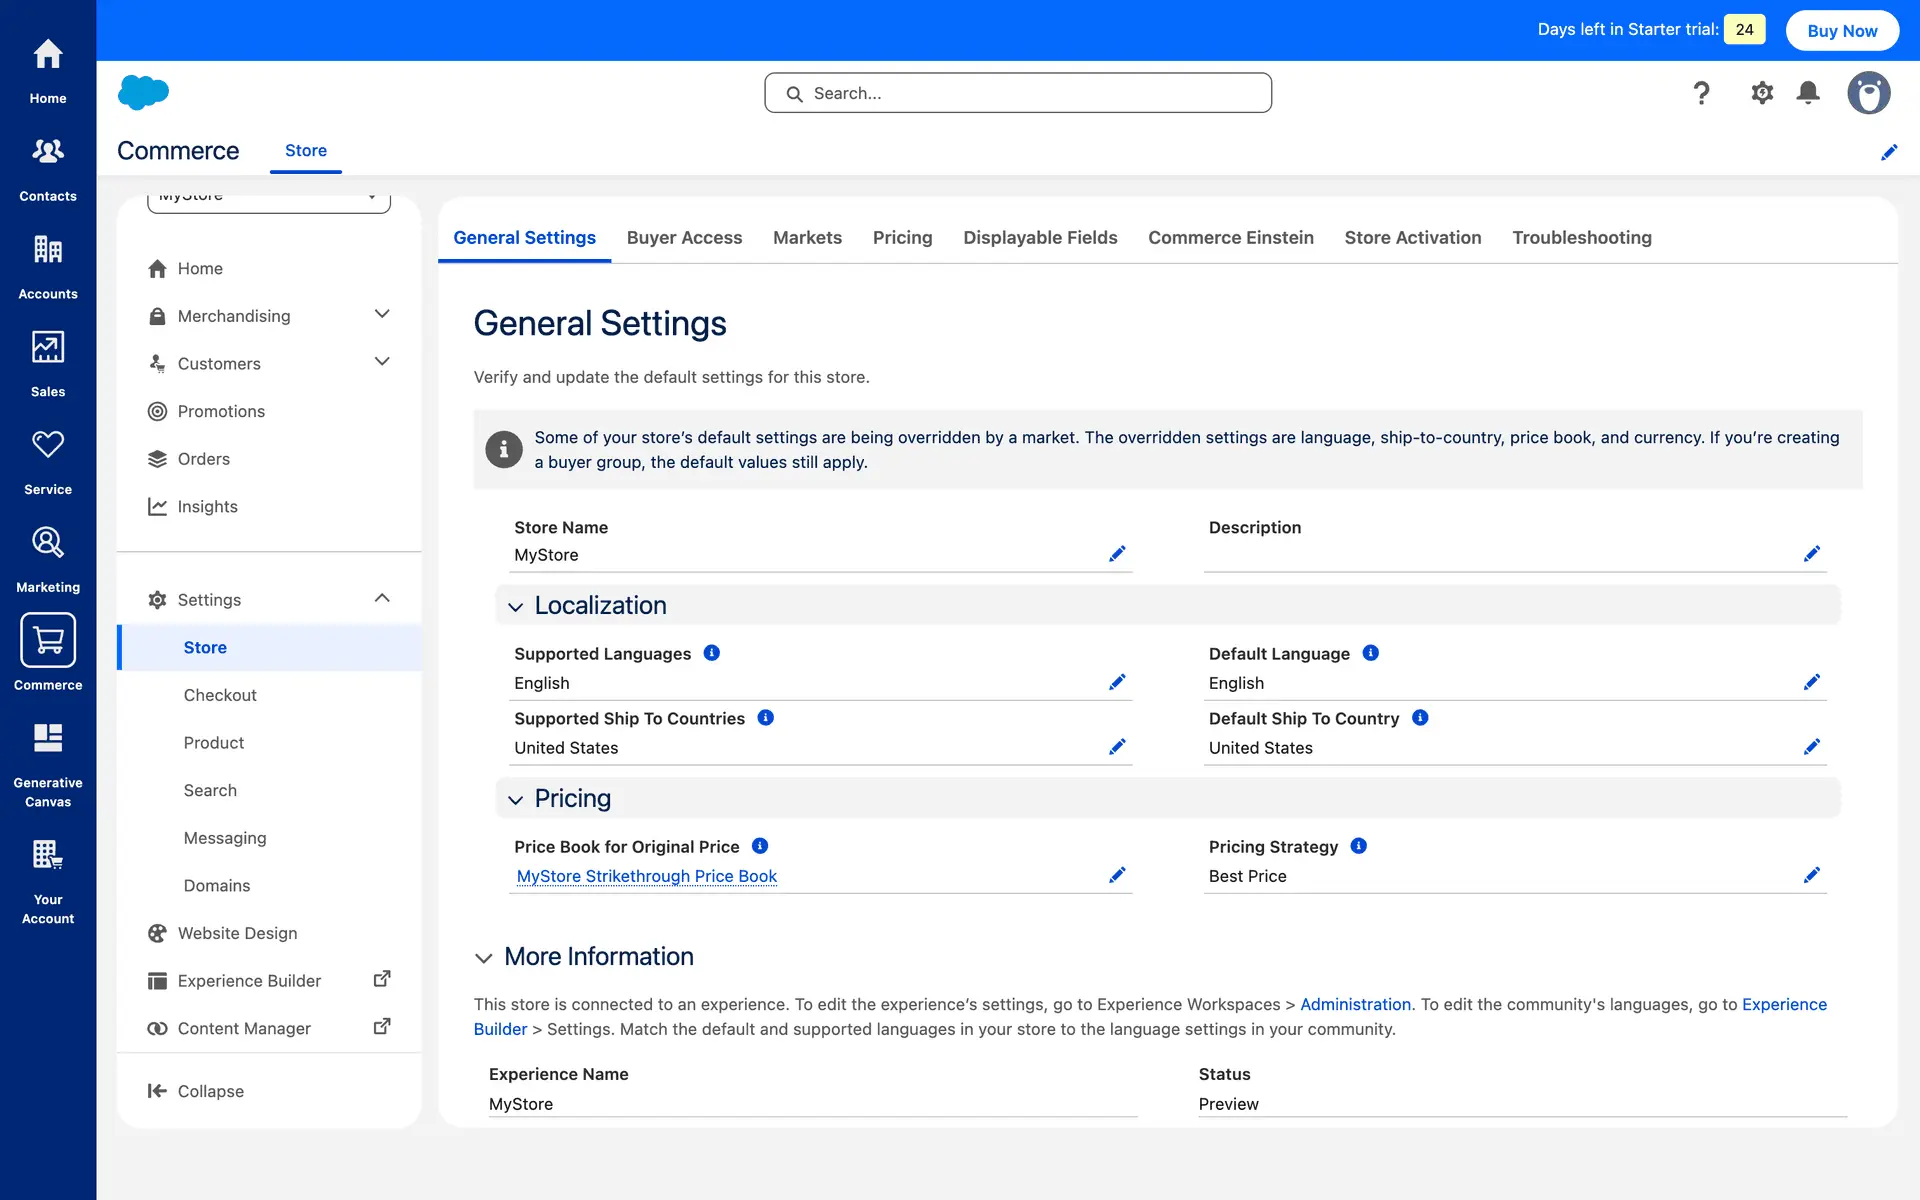Screen dimensions: 1920x1200
Task: Open the help question mark icon
Action: (x=1701, y=93)
